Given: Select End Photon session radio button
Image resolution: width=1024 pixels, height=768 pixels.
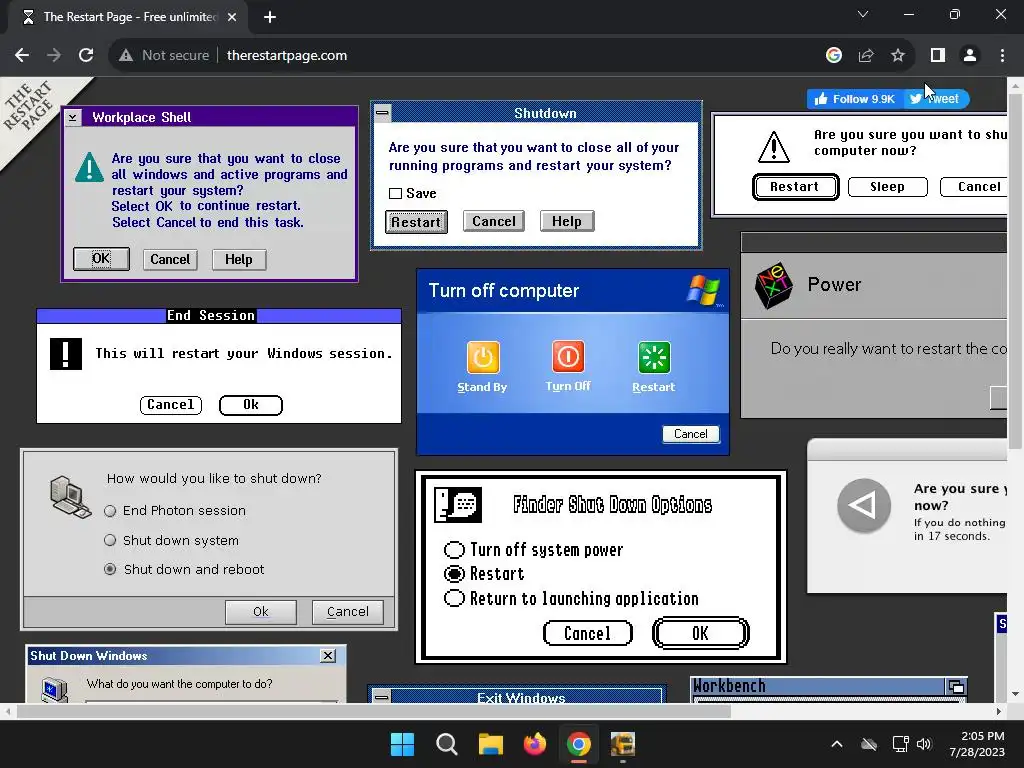Looking at the screenshot, I should (110, 511).
